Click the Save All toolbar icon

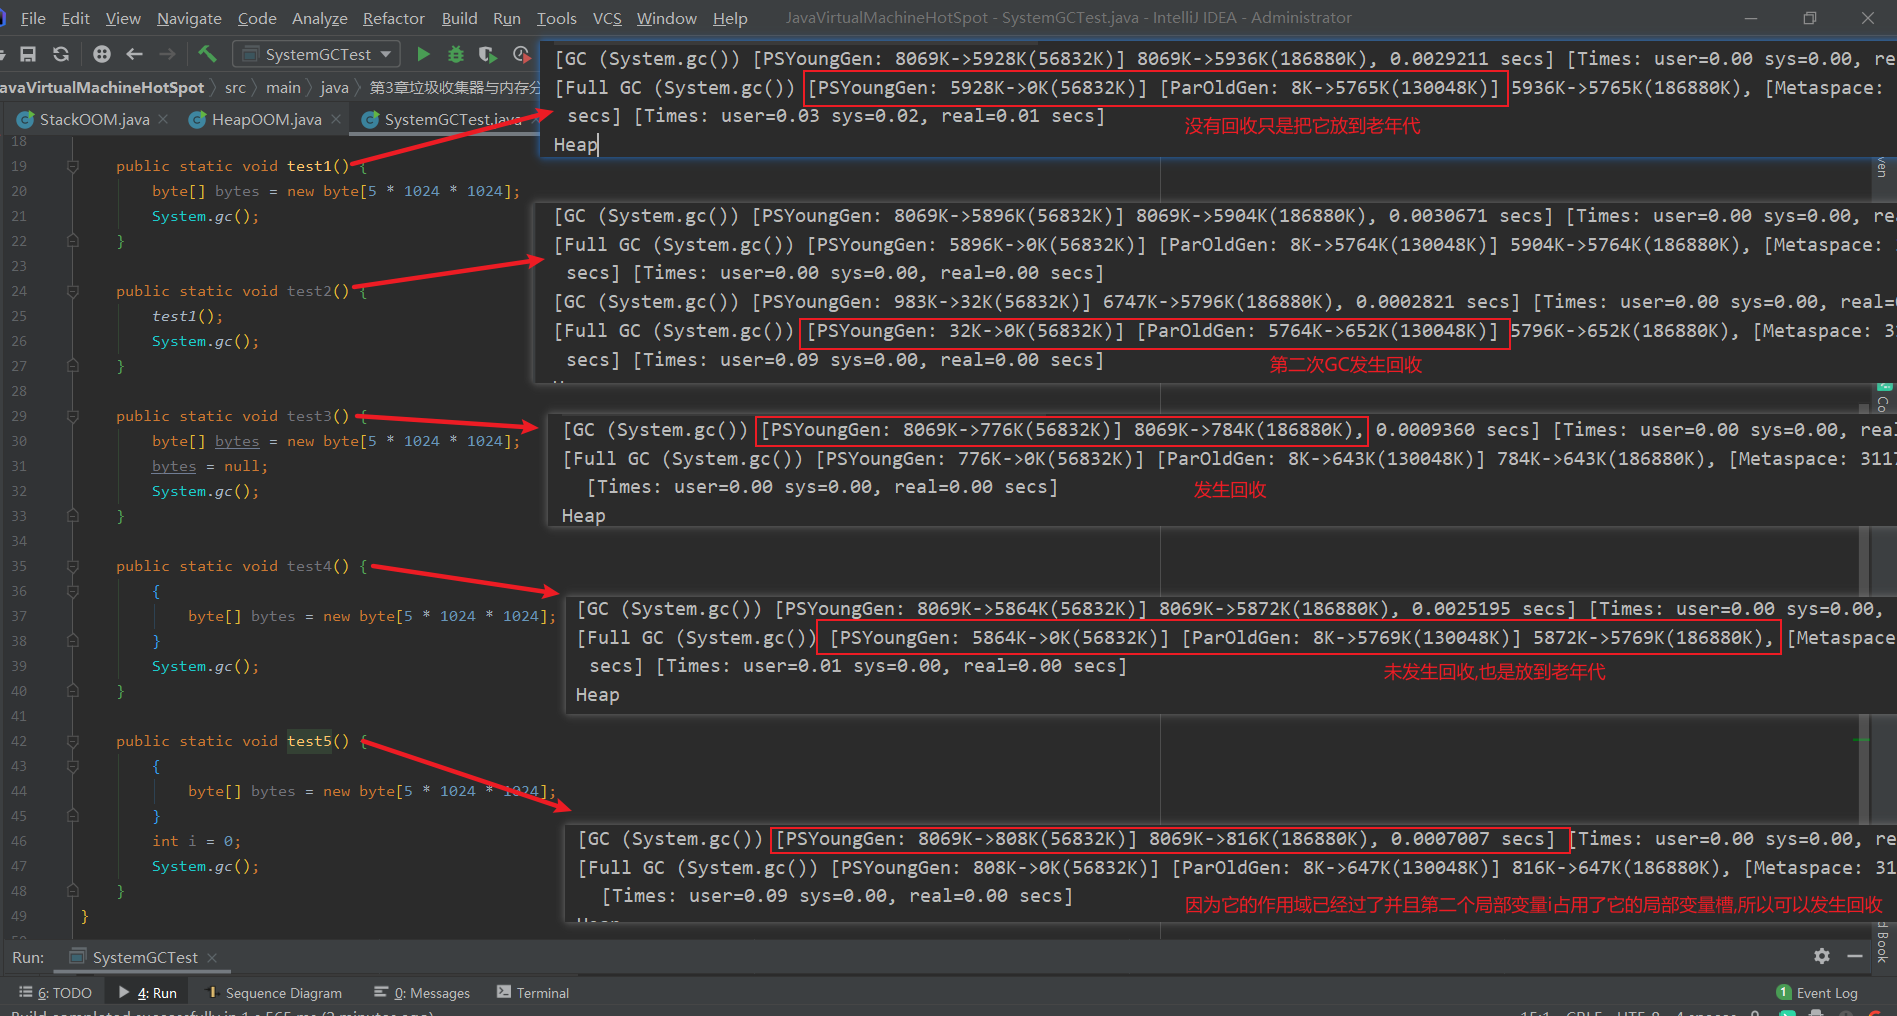click(28, 54)
